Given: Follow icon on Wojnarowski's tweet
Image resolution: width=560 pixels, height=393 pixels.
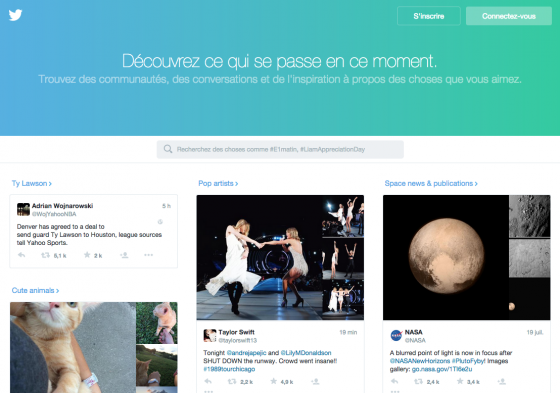Looking at the screenshot, I should (124, 255).
